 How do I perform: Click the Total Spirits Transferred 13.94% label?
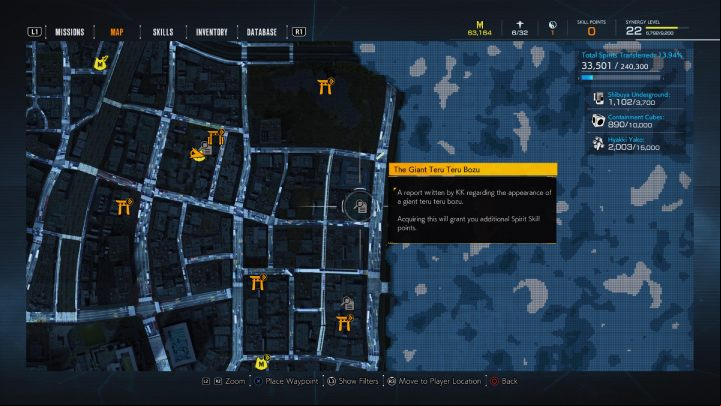point(632,55)
